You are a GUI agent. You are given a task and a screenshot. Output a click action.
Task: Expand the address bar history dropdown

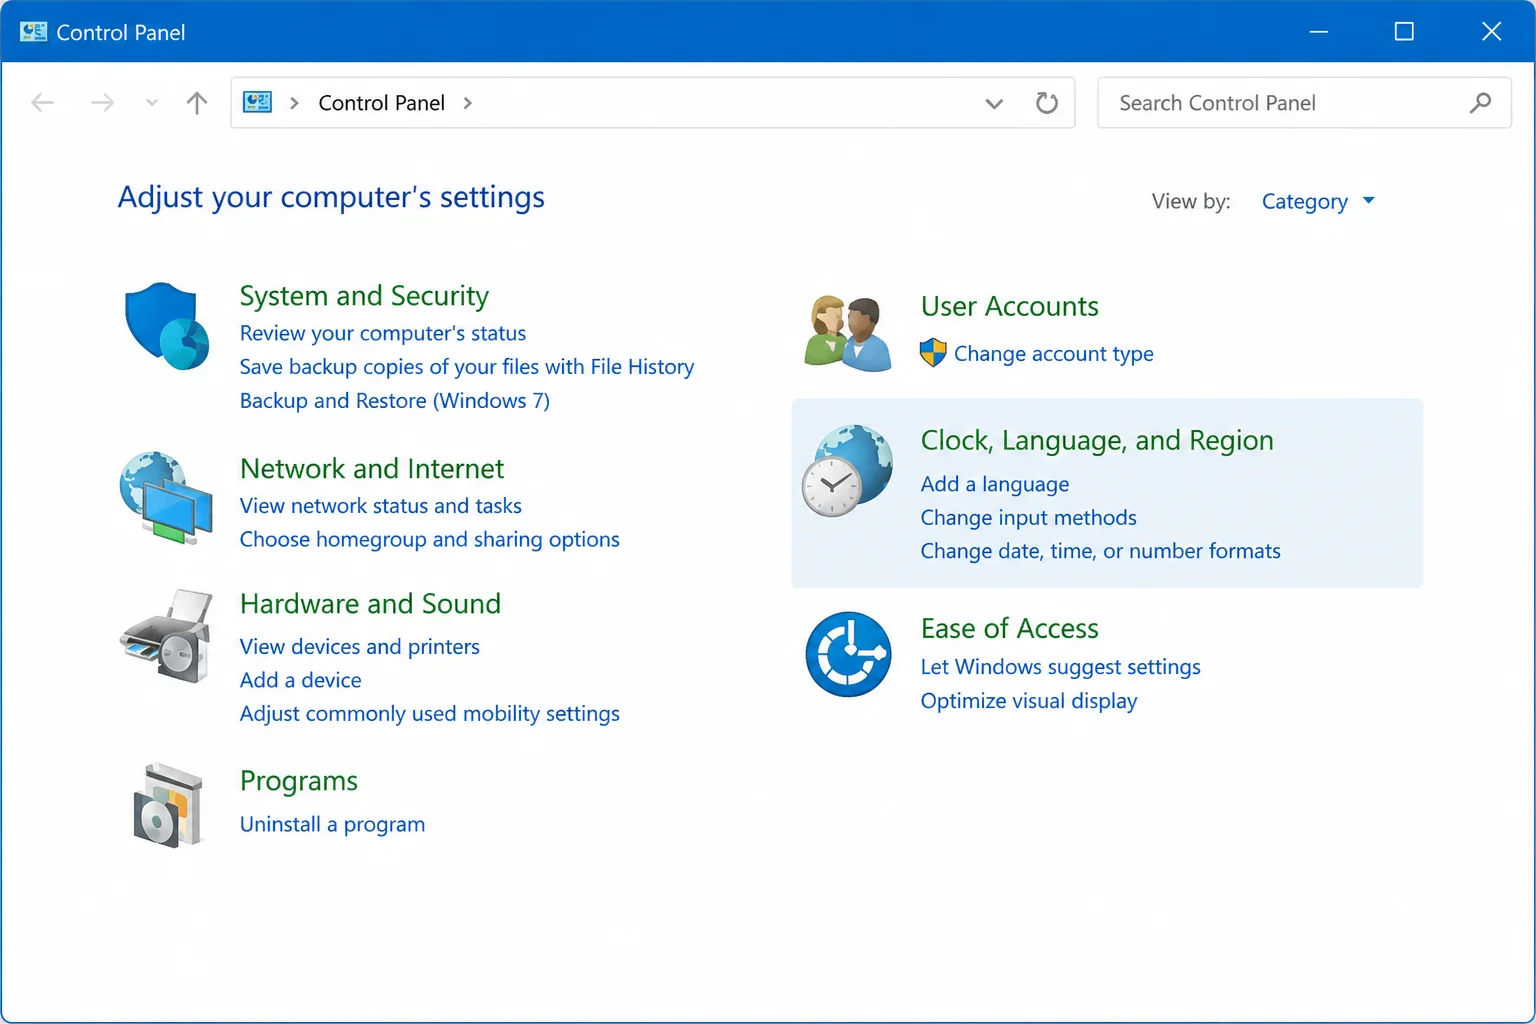994,103
